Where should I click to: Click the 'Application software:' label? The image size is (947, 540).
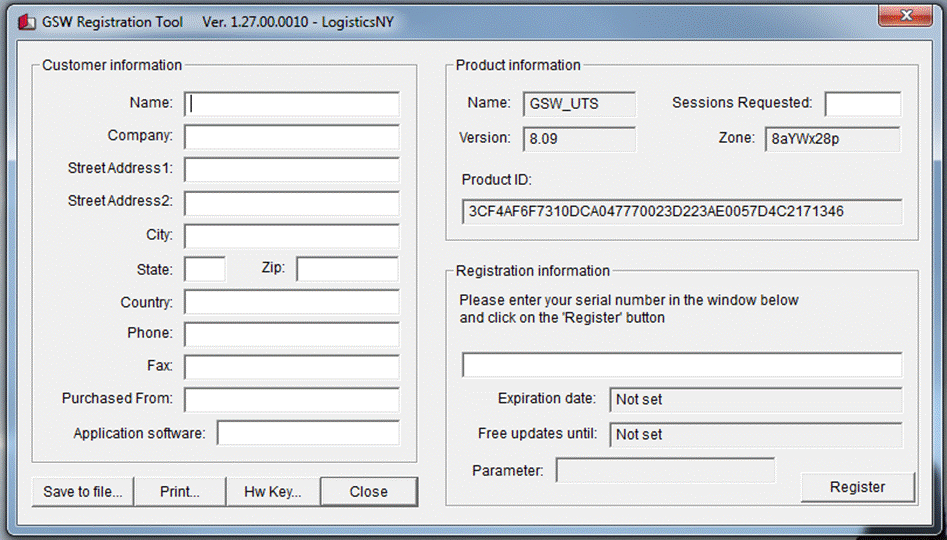click(140, 434)
